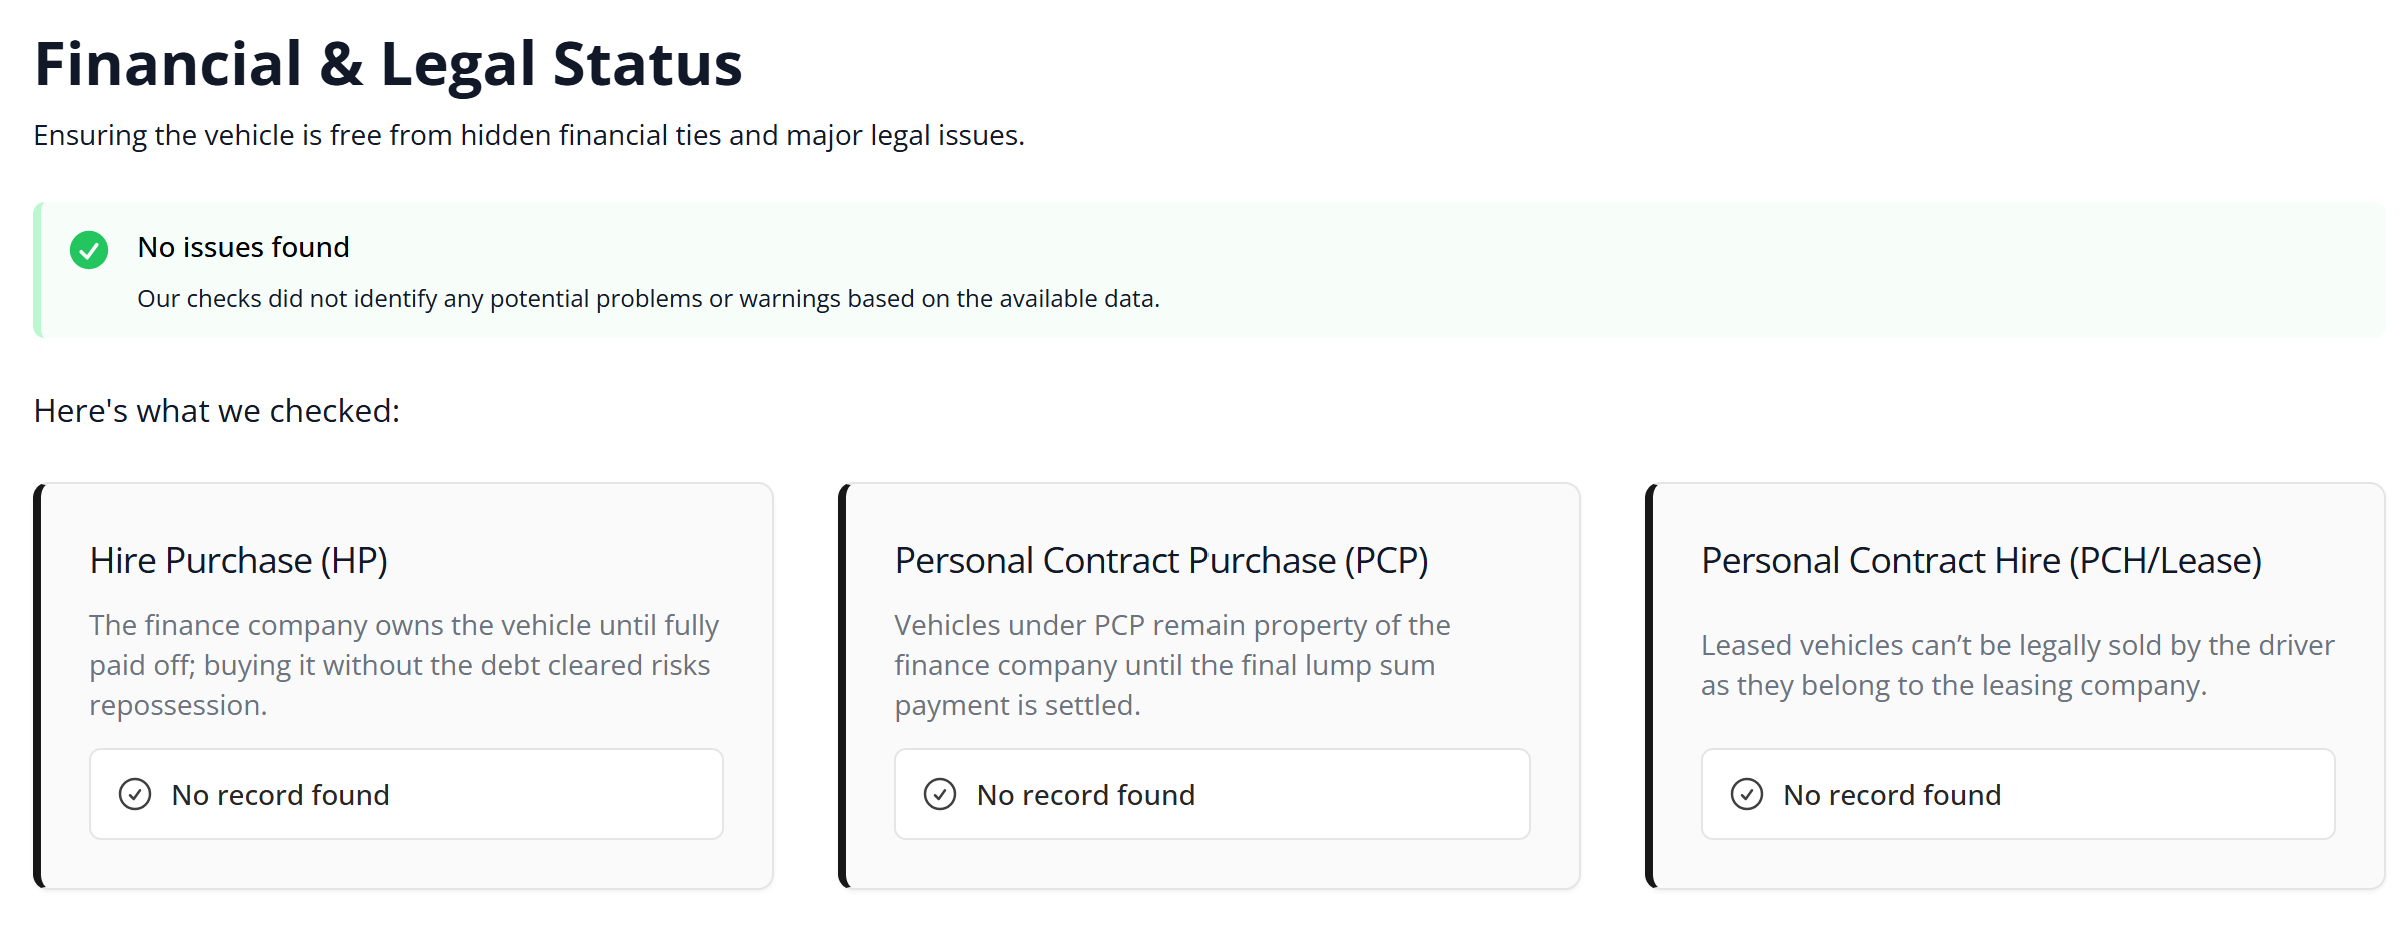This screenshot has height=928, width=2408.
Task: Click the check circle icon in PCH/Lease card
Action: (1747, 794)
